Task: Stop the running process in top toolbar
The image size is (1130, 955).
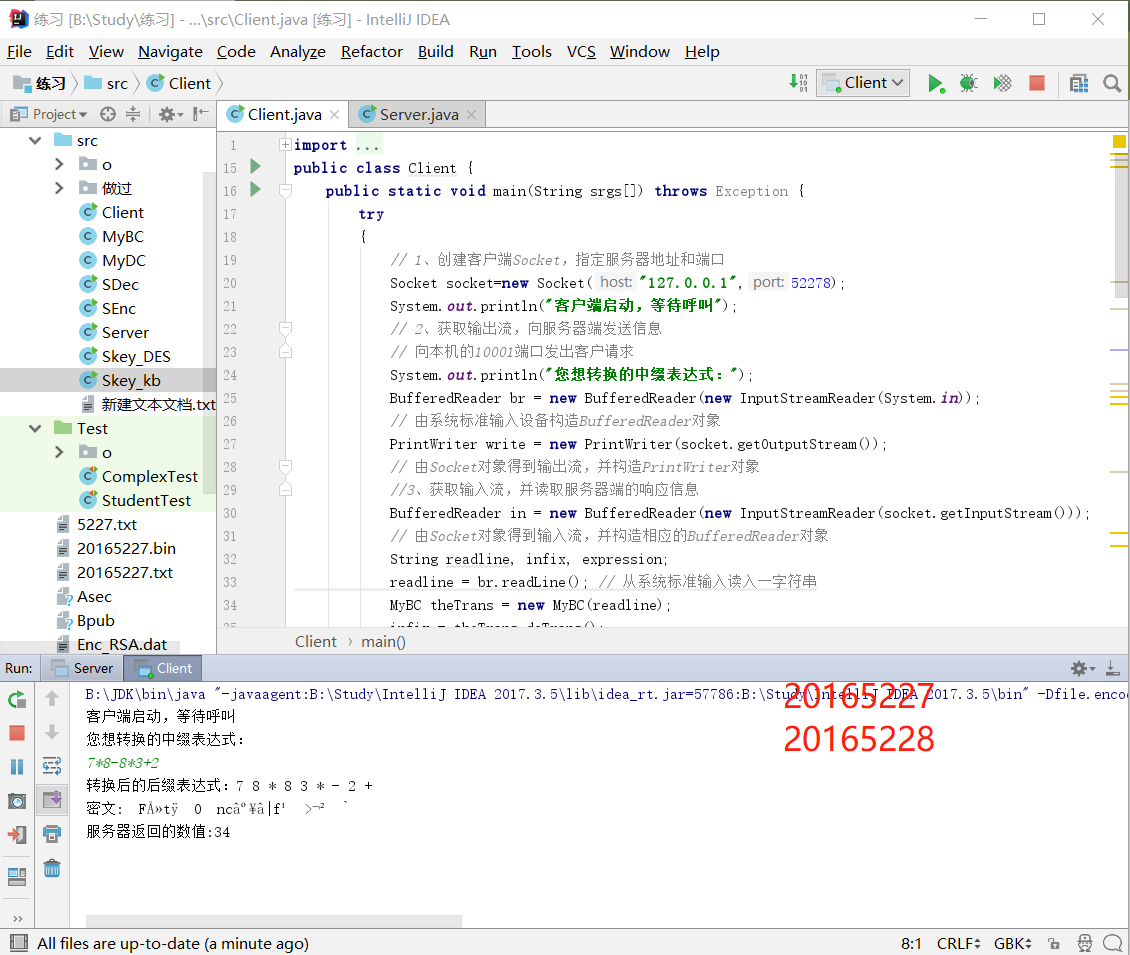Action: pyautogui.click(x=1037, y=84)
